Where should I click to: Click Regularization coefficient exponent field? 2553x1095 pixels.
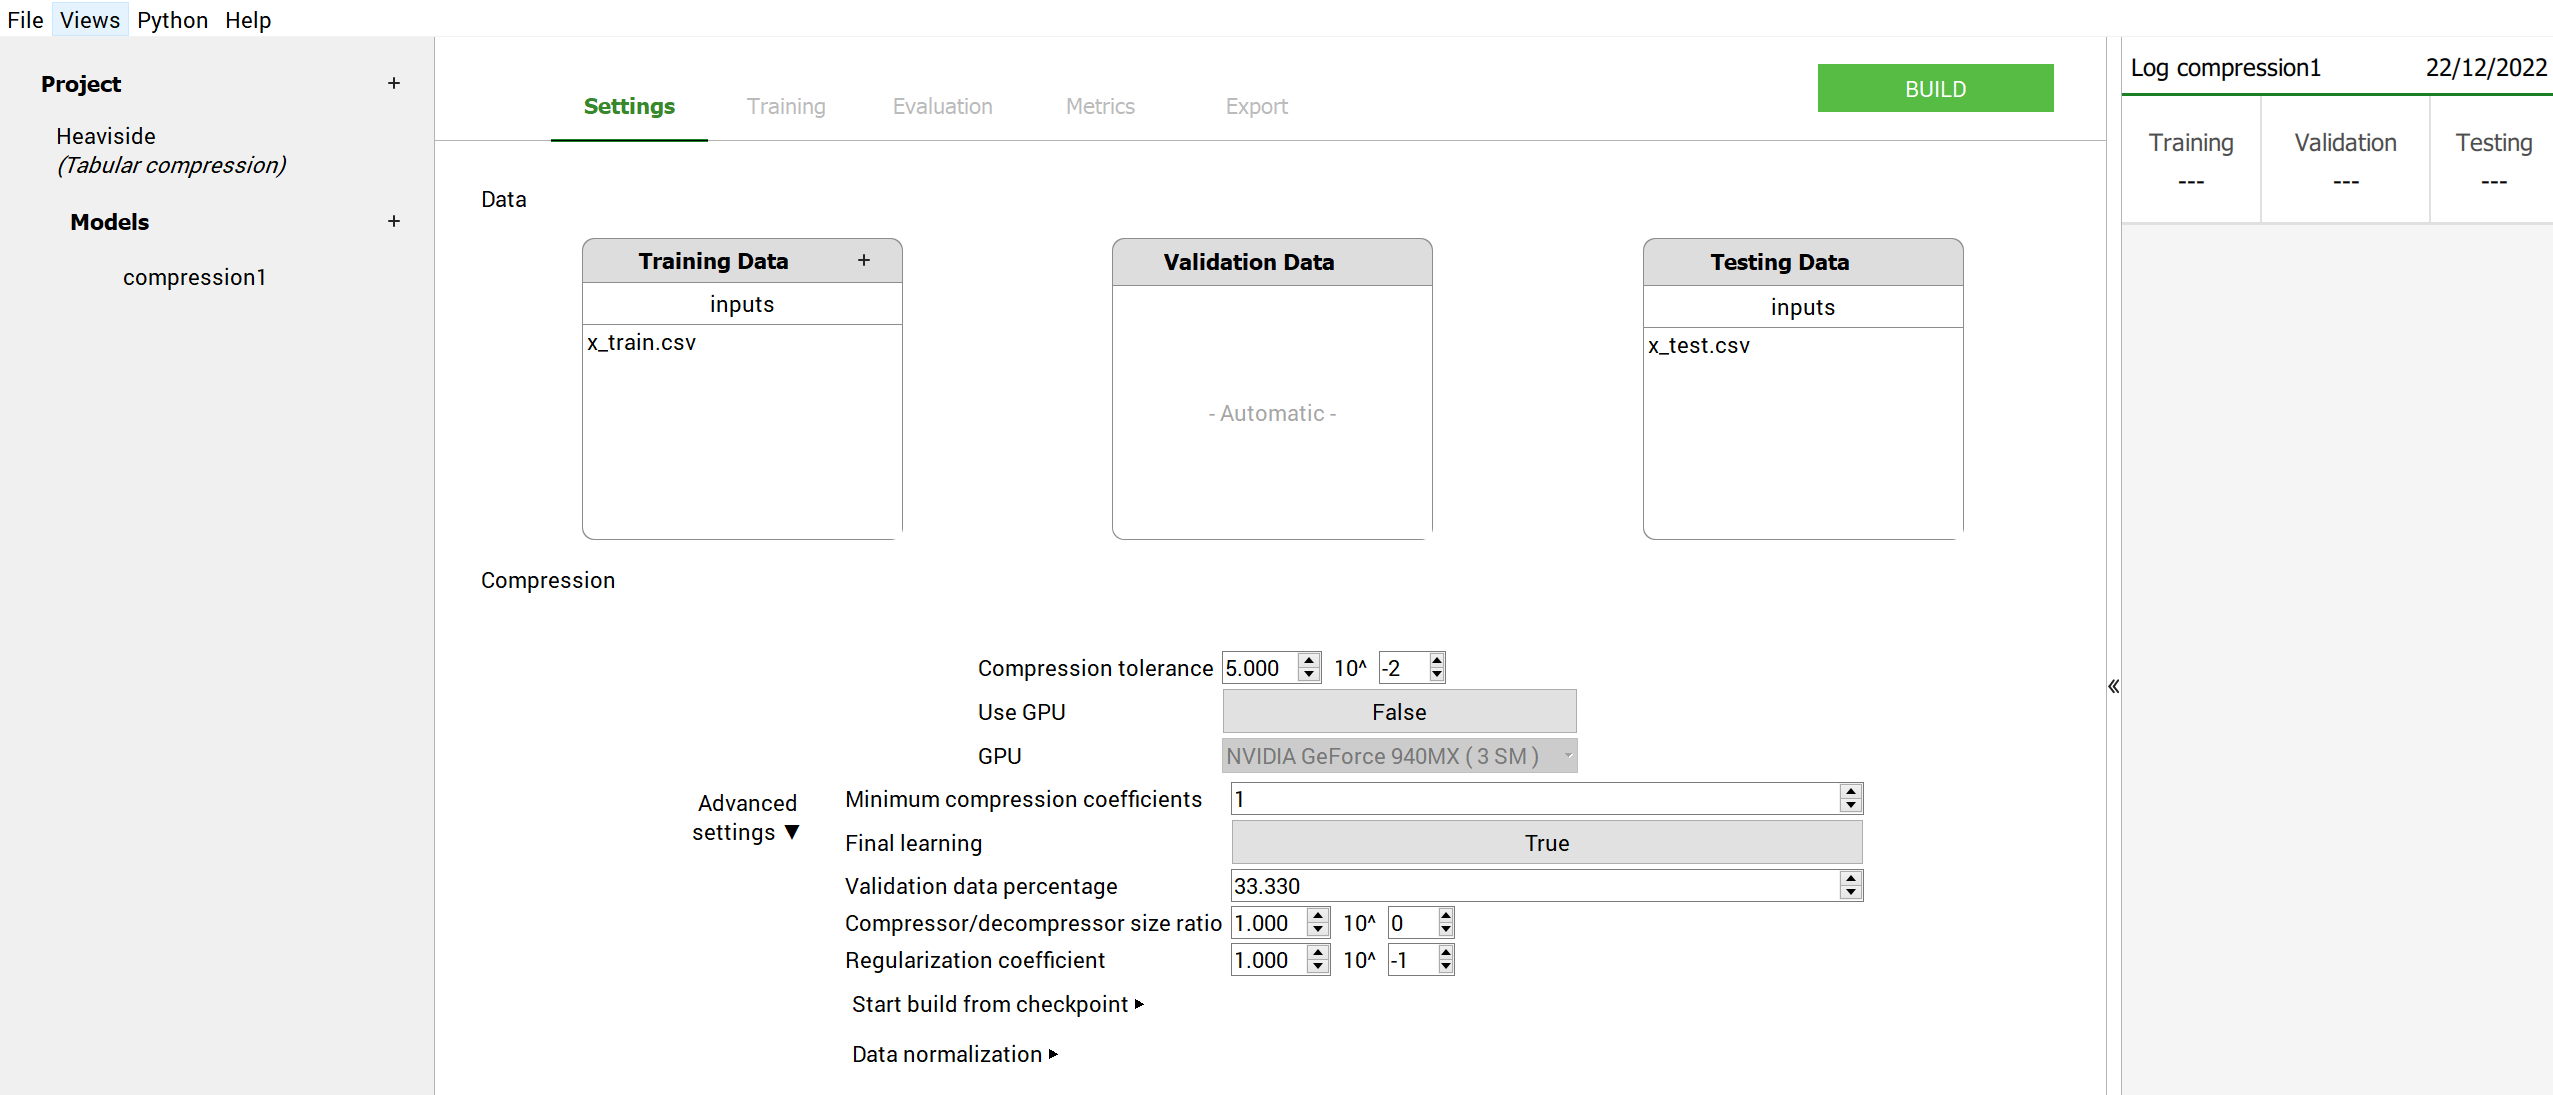pyautogui.click(x=1412, y=959)
